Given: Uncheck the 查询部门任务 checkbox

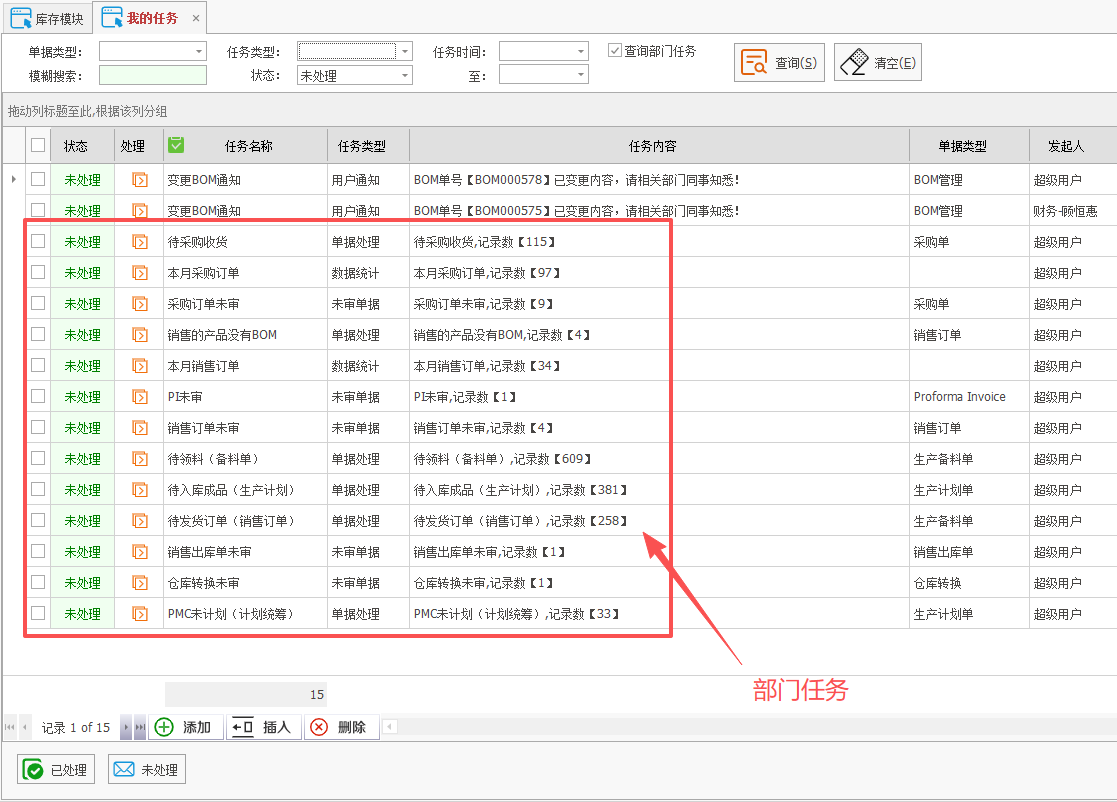Looking at the screenshot, I should click(616, 50).
